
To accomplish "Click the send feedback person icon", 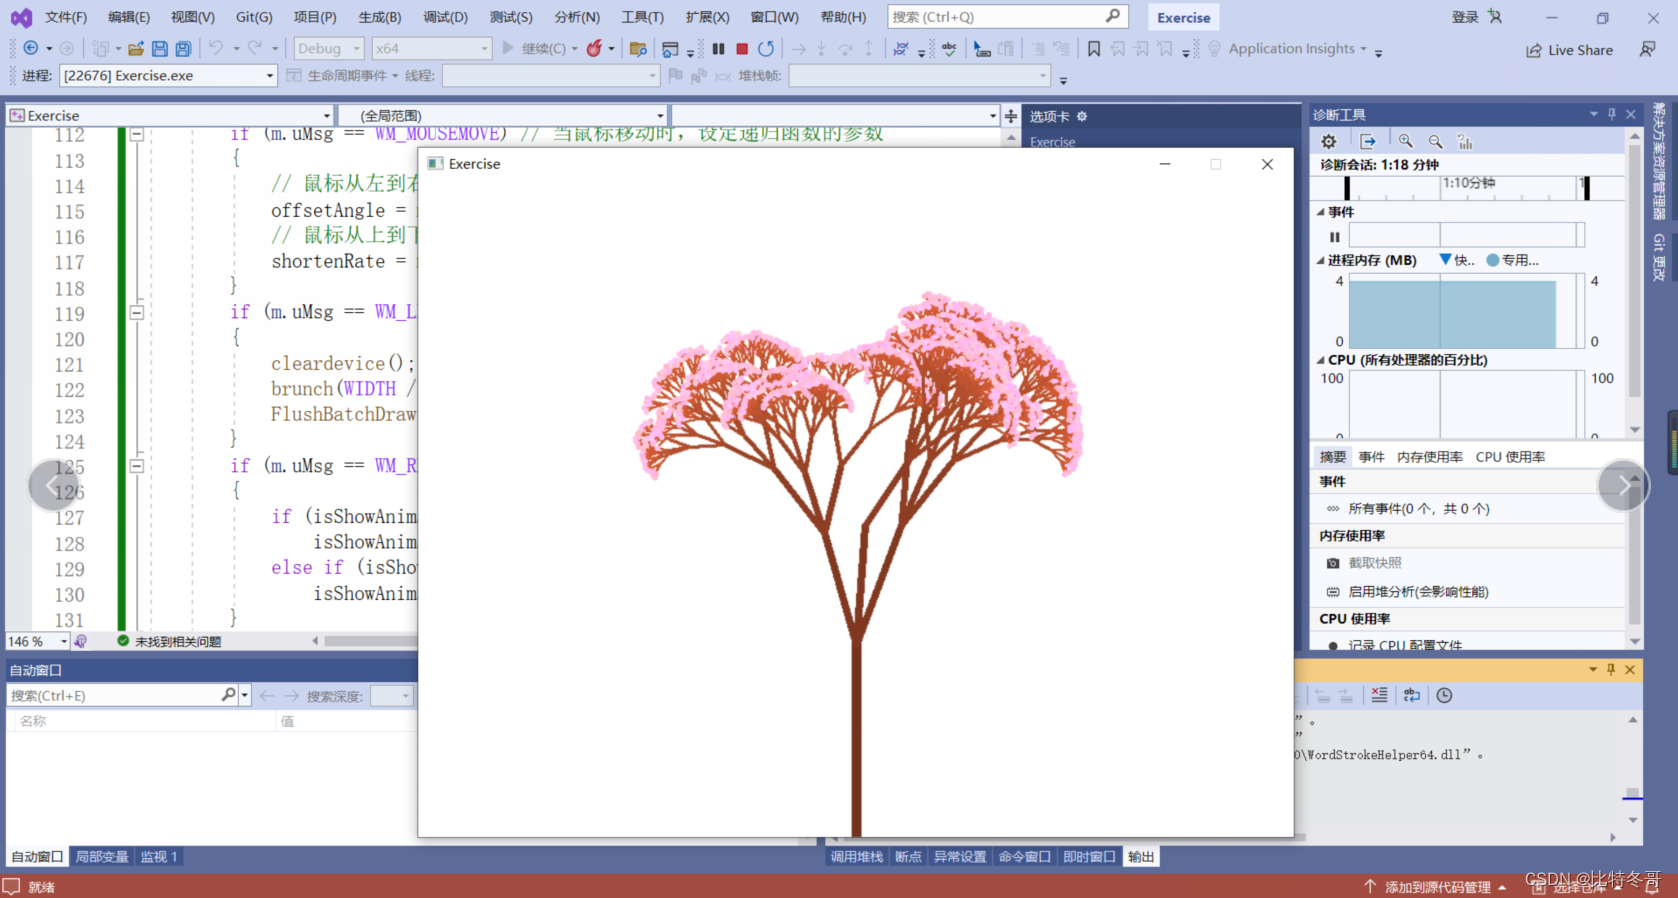I will point(1647,49).
